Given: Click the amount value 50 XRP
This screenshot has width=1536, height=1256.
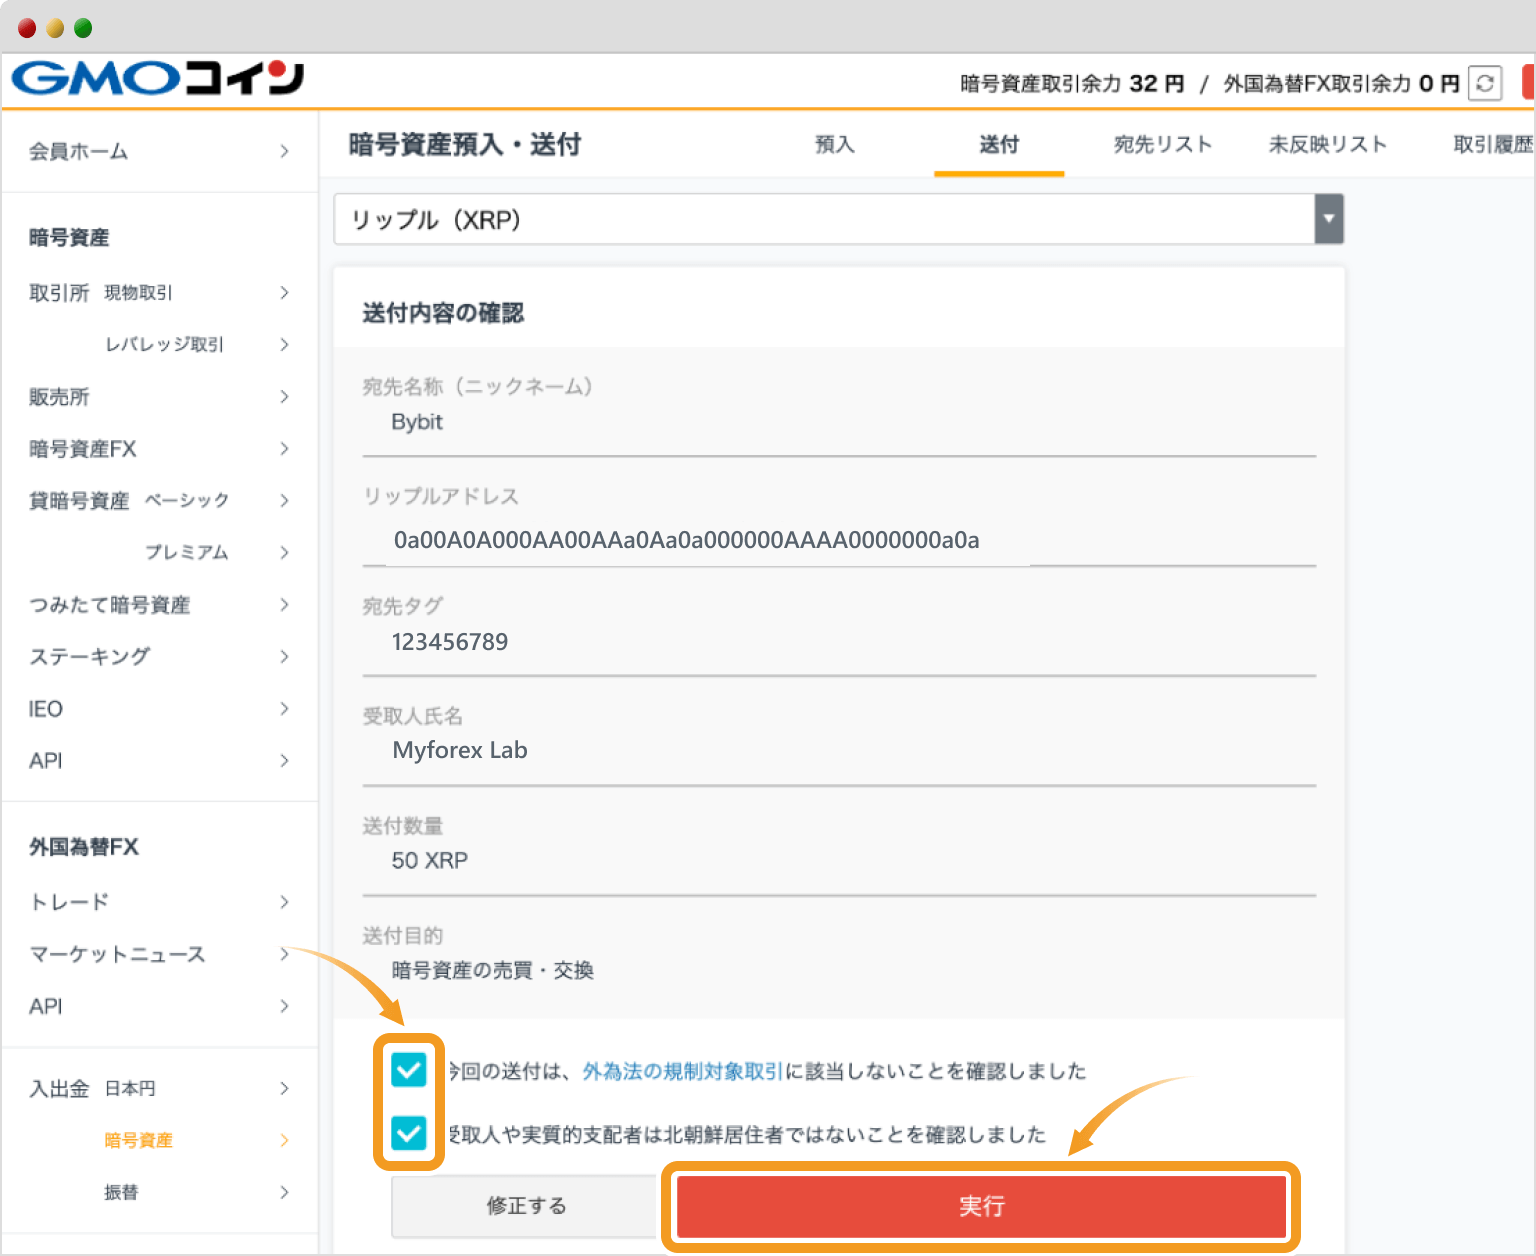Looking at the screenshot, I should pos(430,860).
